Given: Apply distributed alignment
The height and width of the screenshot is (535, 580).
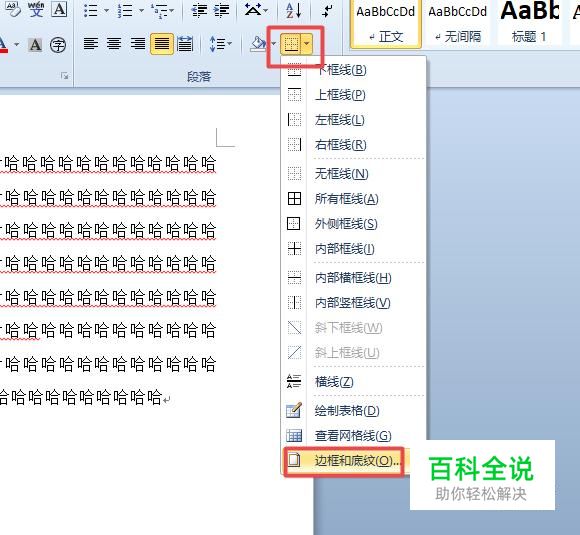Looking at the screenshot, I should click(185, 44).
